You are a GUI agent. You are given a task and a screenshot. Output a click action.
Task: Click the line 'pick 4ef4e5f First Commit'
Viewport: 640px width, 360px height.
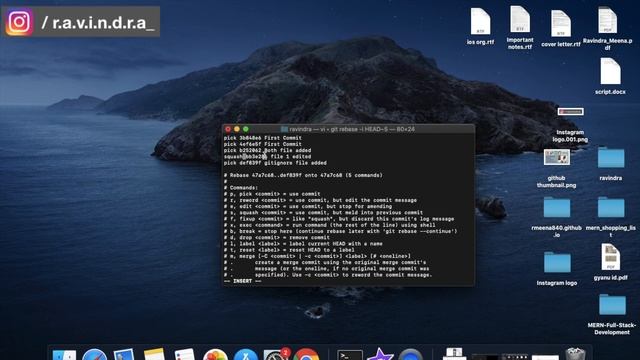pyautogui.click(x=262, y=144)
